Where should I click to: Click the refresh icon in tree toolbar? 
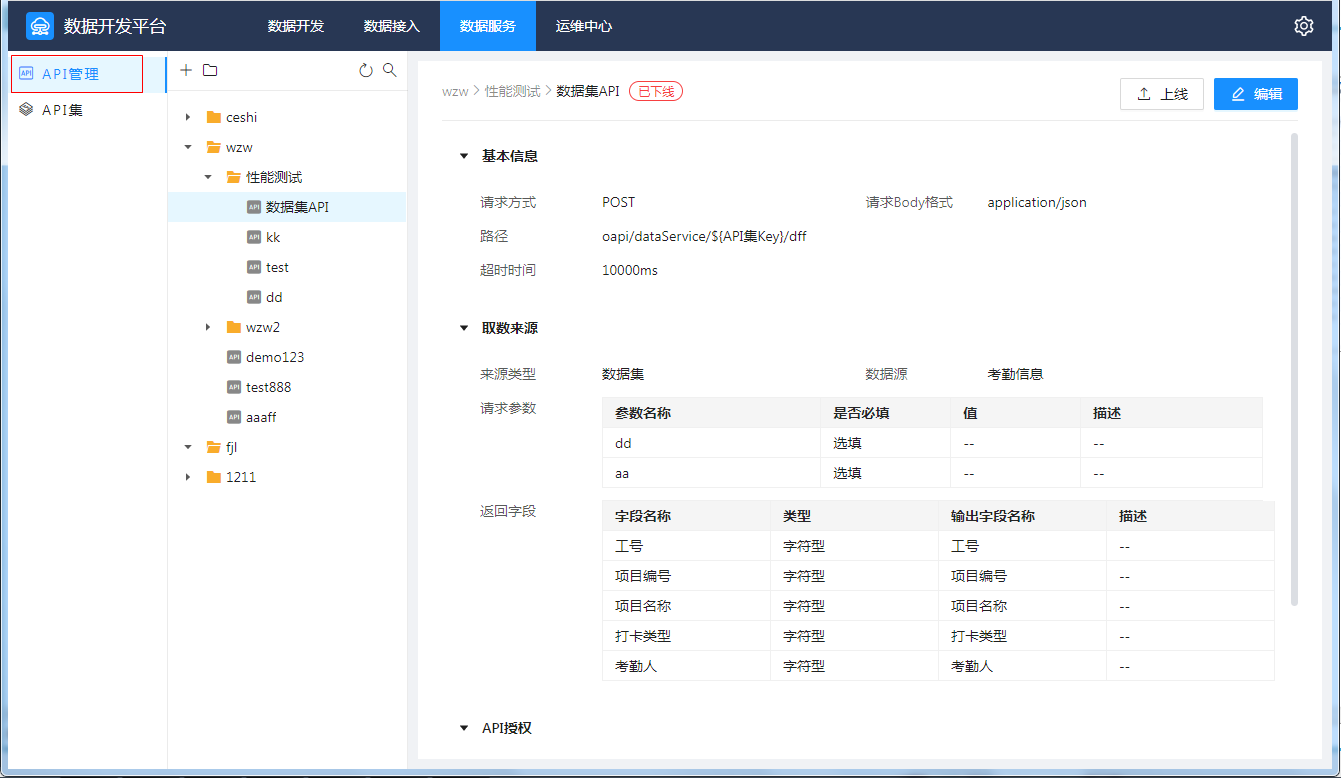click(365, 70)
